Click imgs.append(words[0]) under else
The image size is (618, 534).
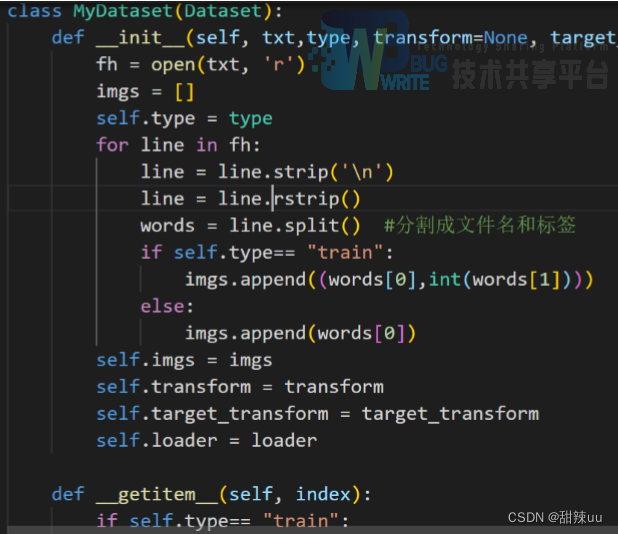tap(300, 333)
